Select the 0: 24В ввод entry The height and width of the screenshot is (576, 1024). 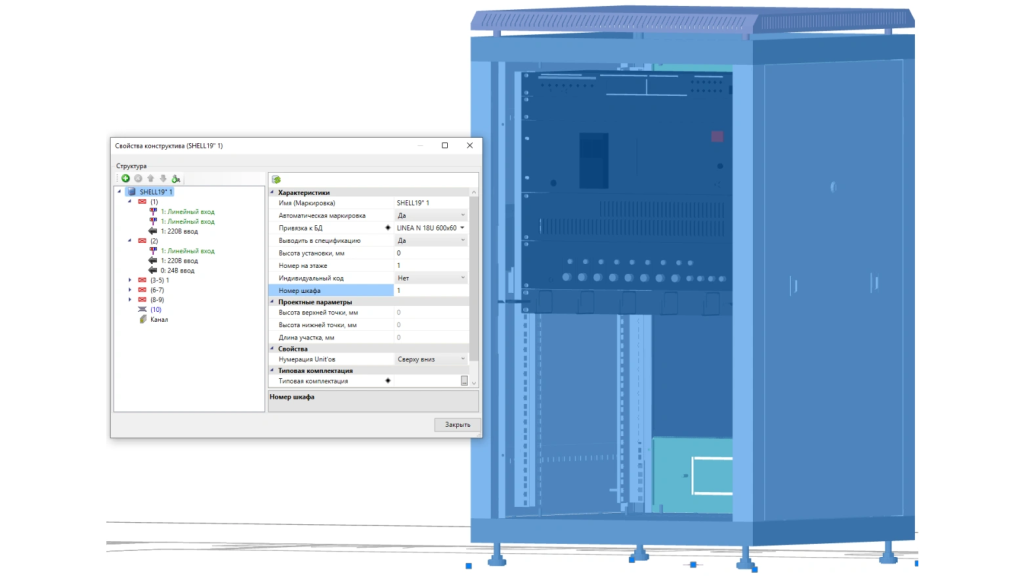177,270
